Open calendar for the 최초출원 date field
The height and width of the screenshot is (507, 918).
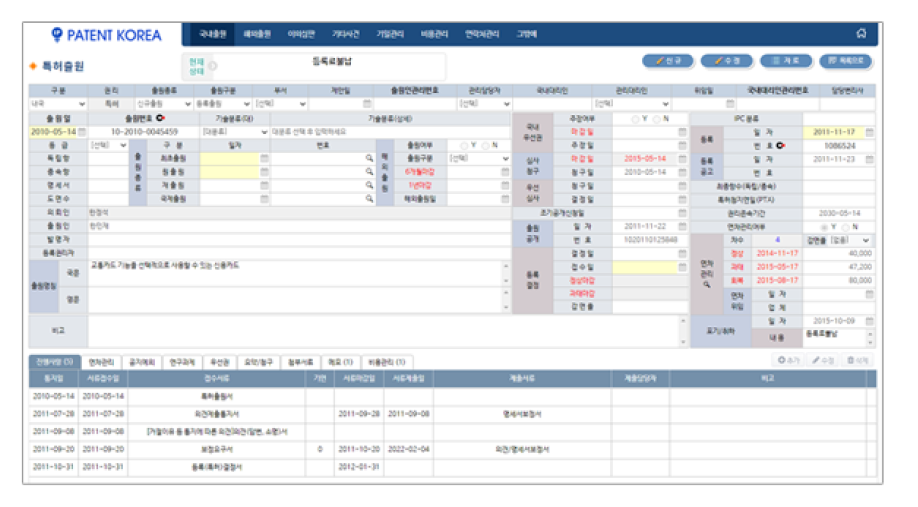click(264, 158)
